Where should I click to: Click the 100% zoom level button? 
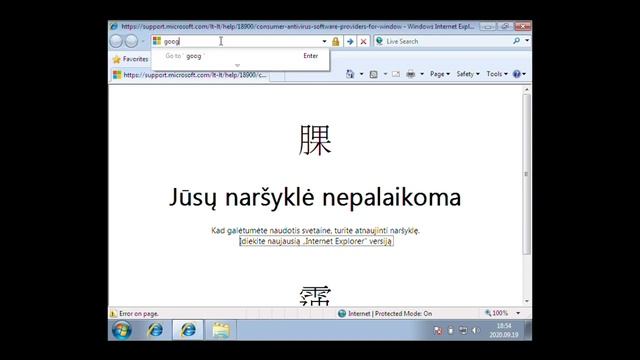click(496, 313)
